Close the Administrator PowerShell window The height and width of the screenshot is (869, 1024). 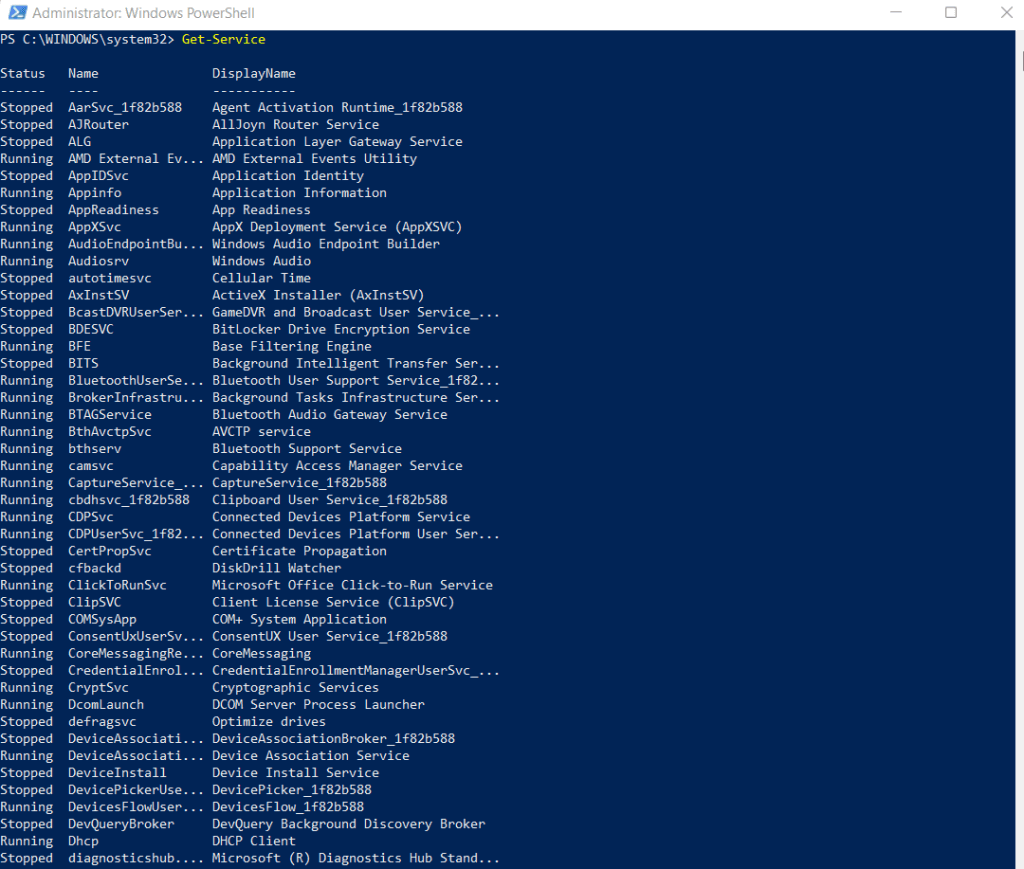click(1006, 12)
